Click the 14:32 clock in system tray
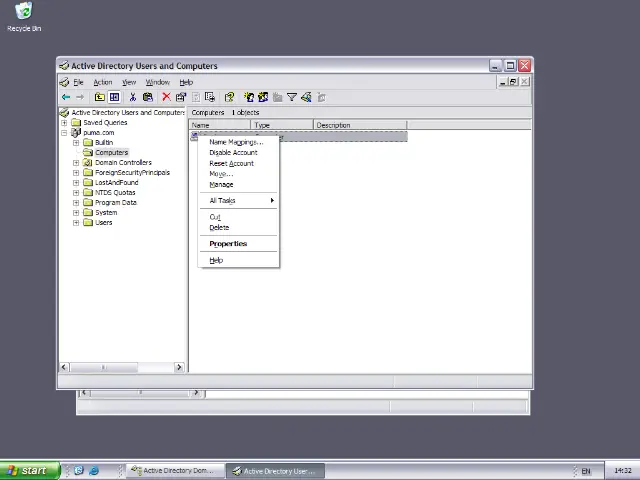Image resolution: width=640 pixels, height=480 pixels. click(x=623, y=471)
